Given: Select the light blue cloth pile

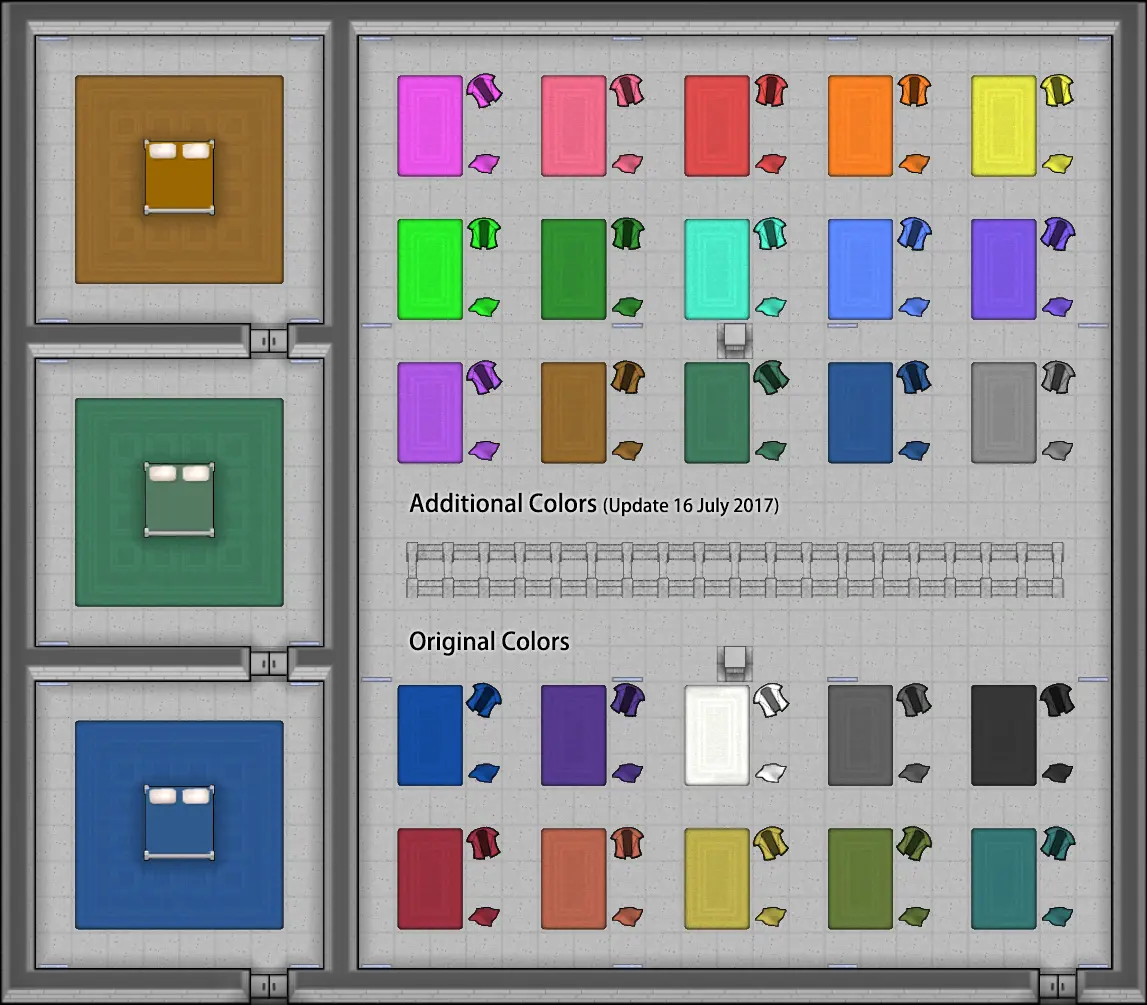Looking at the screenshot, I should 914,306.
